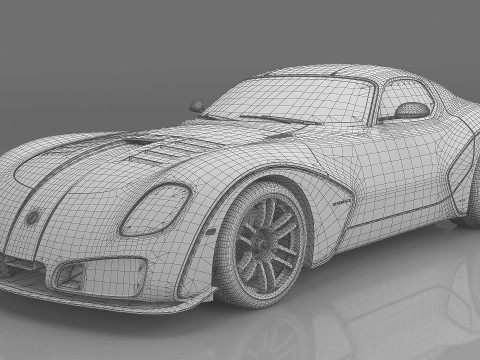Click the windshield wiper on the windscreen
Screen dimensions: 480x360
[x=280, y=120]
